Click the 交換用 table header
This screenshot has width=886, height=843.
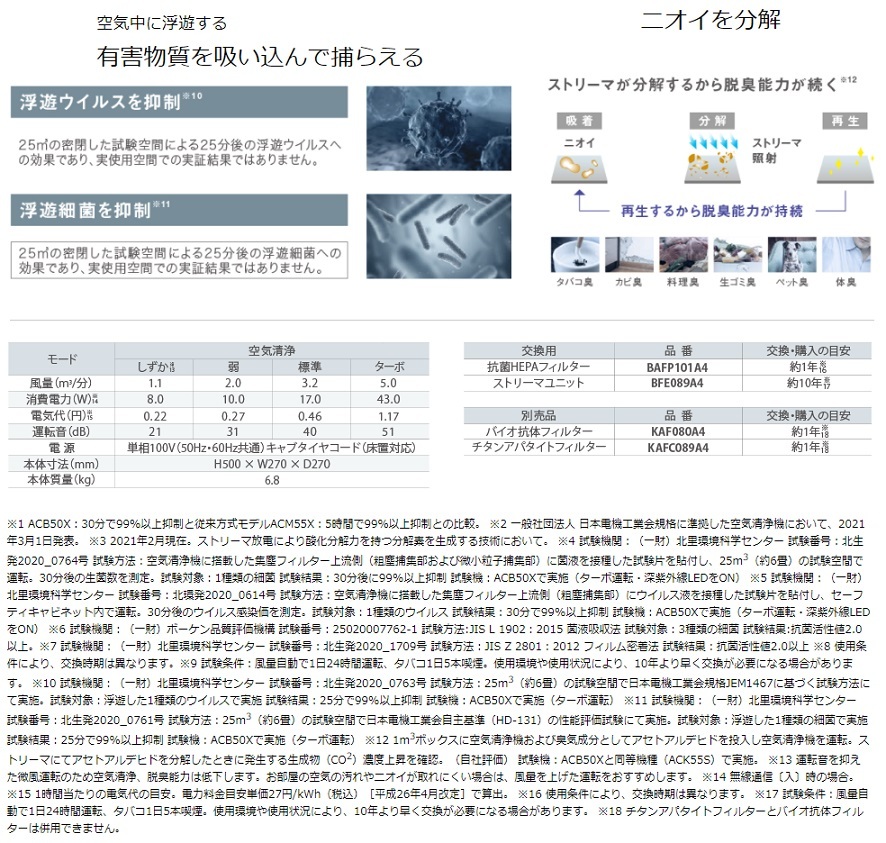tap(538, 351)
